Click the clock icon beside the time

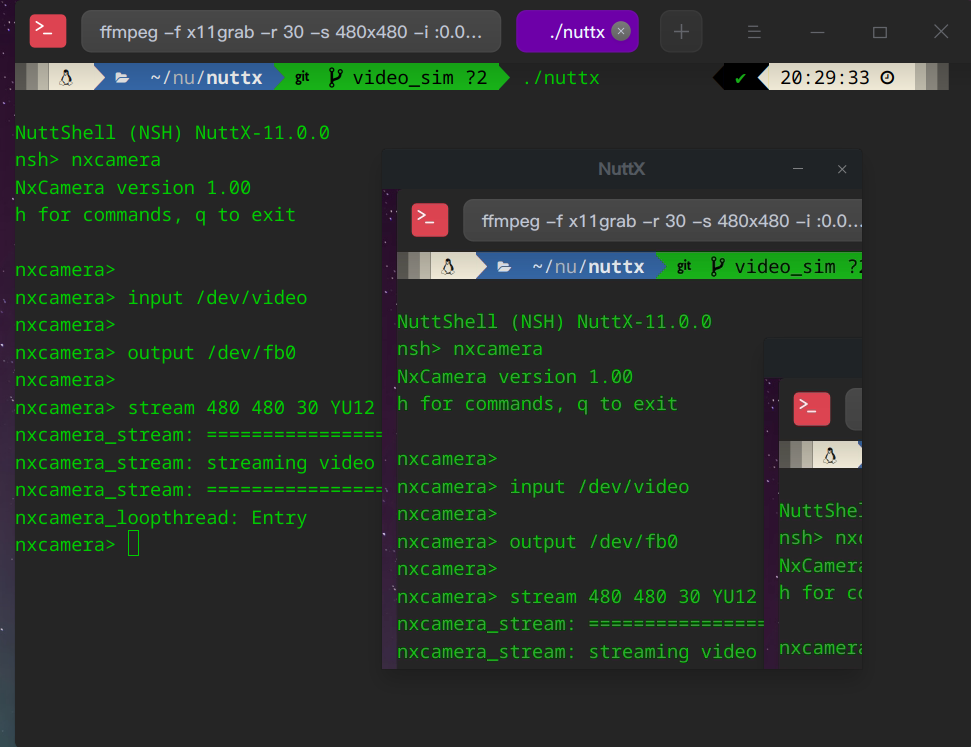tap(887, 77)
